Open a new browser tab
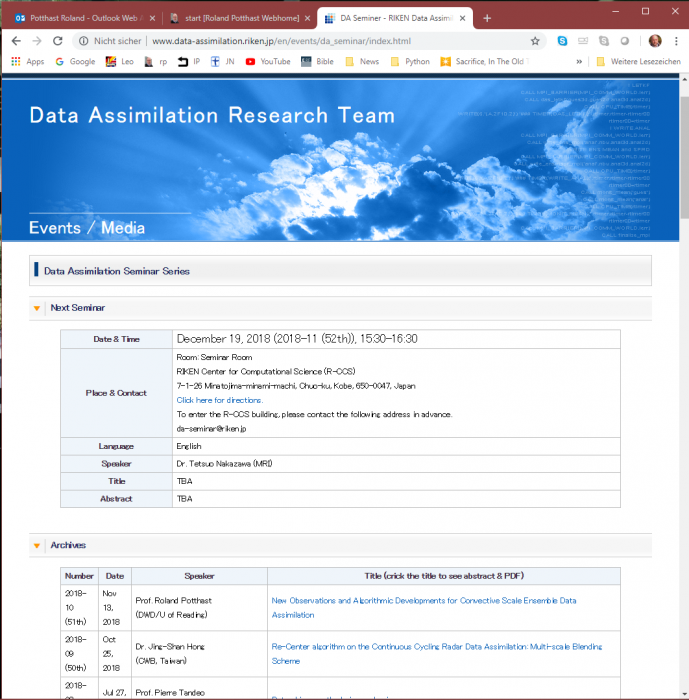 point(487,18)
